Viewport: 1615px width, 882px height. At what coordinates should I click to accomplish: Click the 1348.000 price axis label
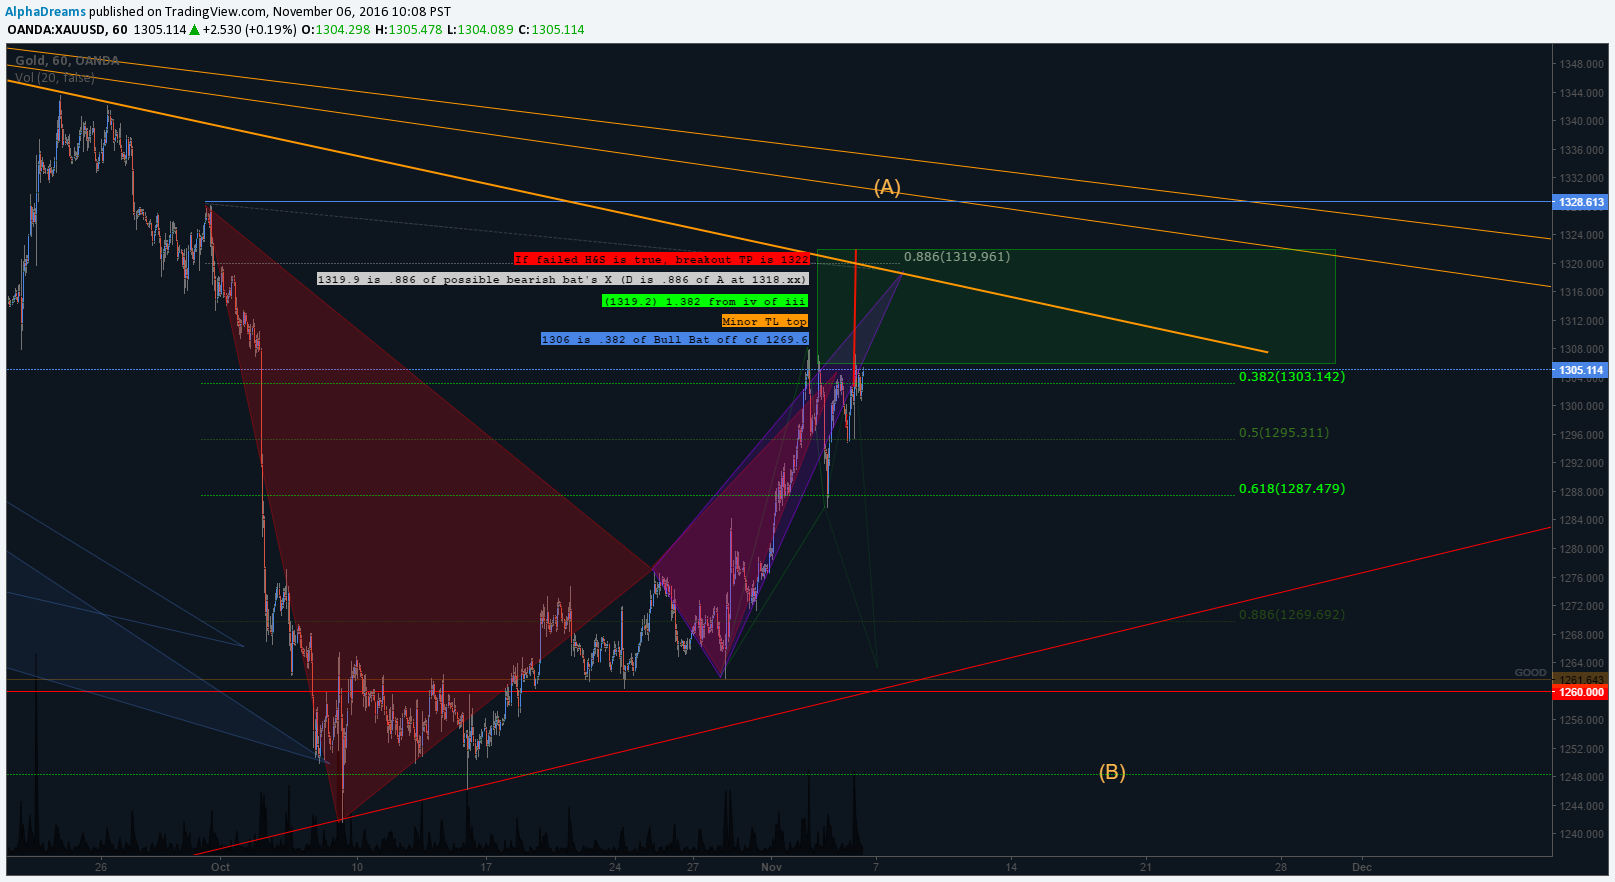(1581, 64)
